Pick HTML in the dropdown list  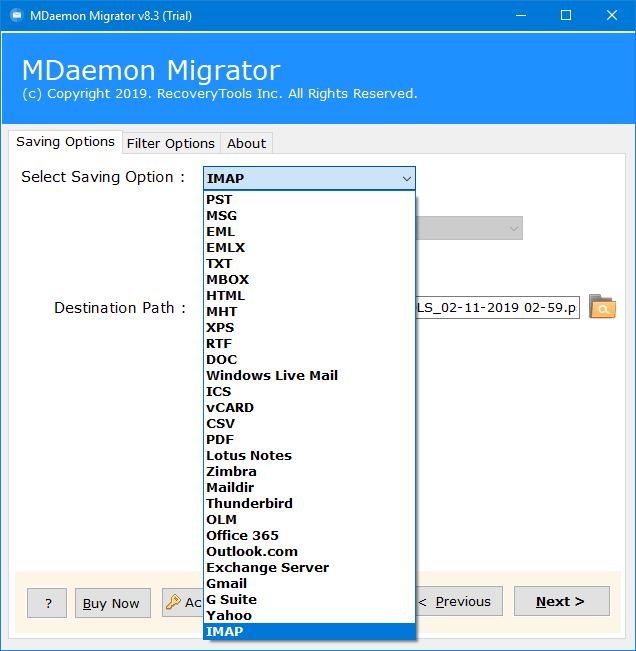tap(309, 296)
